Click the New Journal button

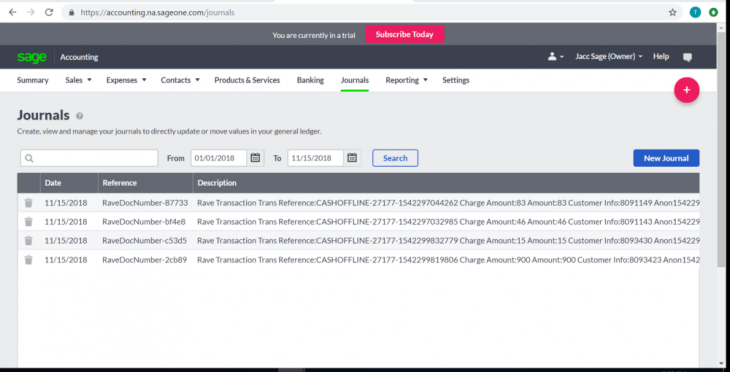tap(666, 158)
